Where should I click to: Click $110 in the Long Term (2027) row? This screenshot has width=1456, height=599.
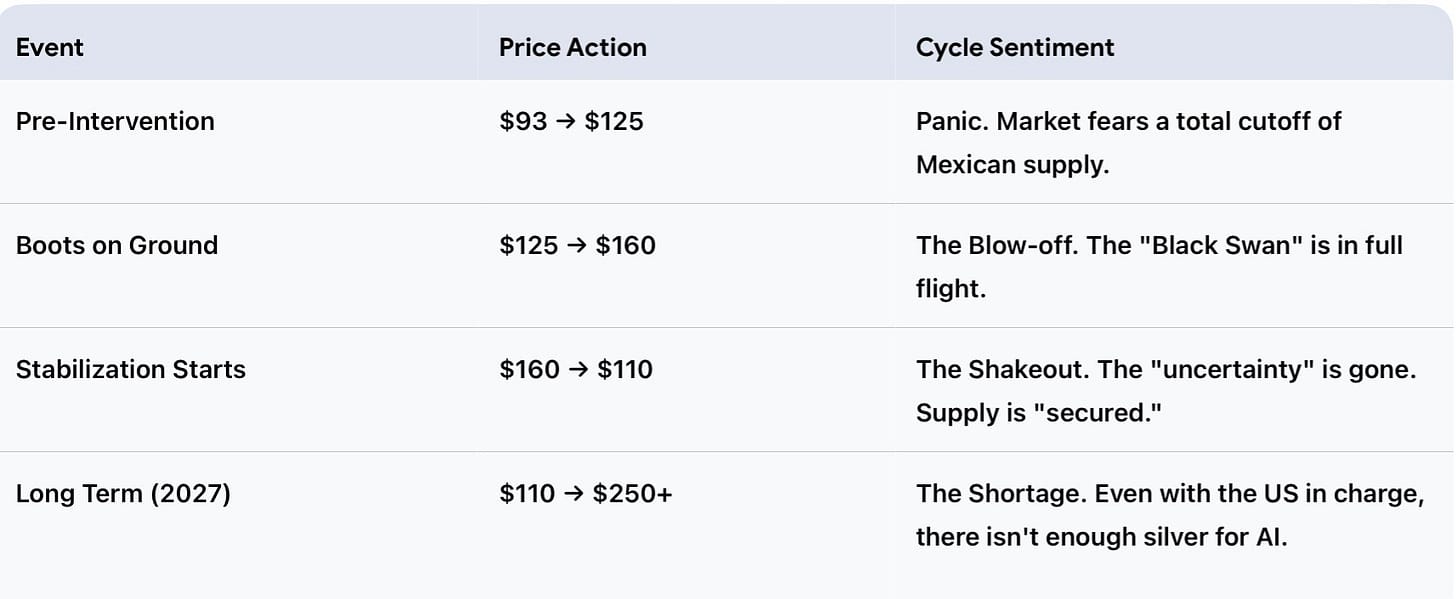[x=527, y=493]
